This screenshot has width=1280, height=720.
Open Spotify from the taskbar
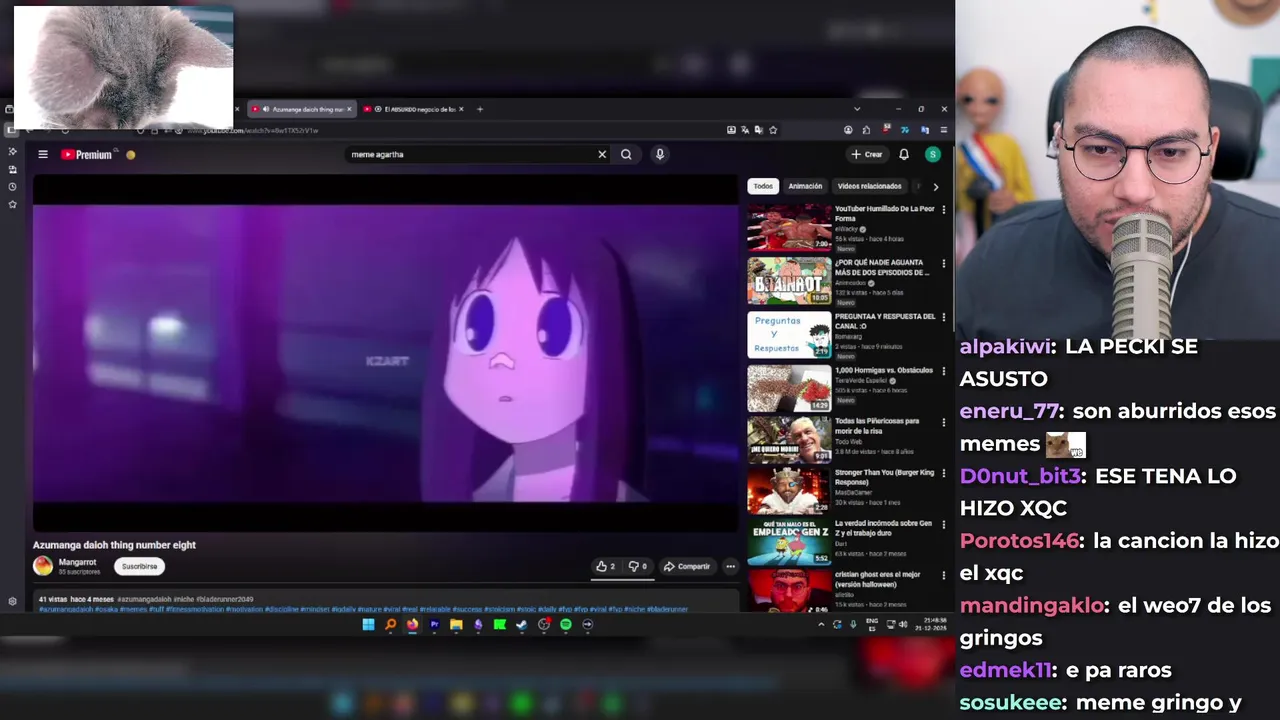(566, 625)
